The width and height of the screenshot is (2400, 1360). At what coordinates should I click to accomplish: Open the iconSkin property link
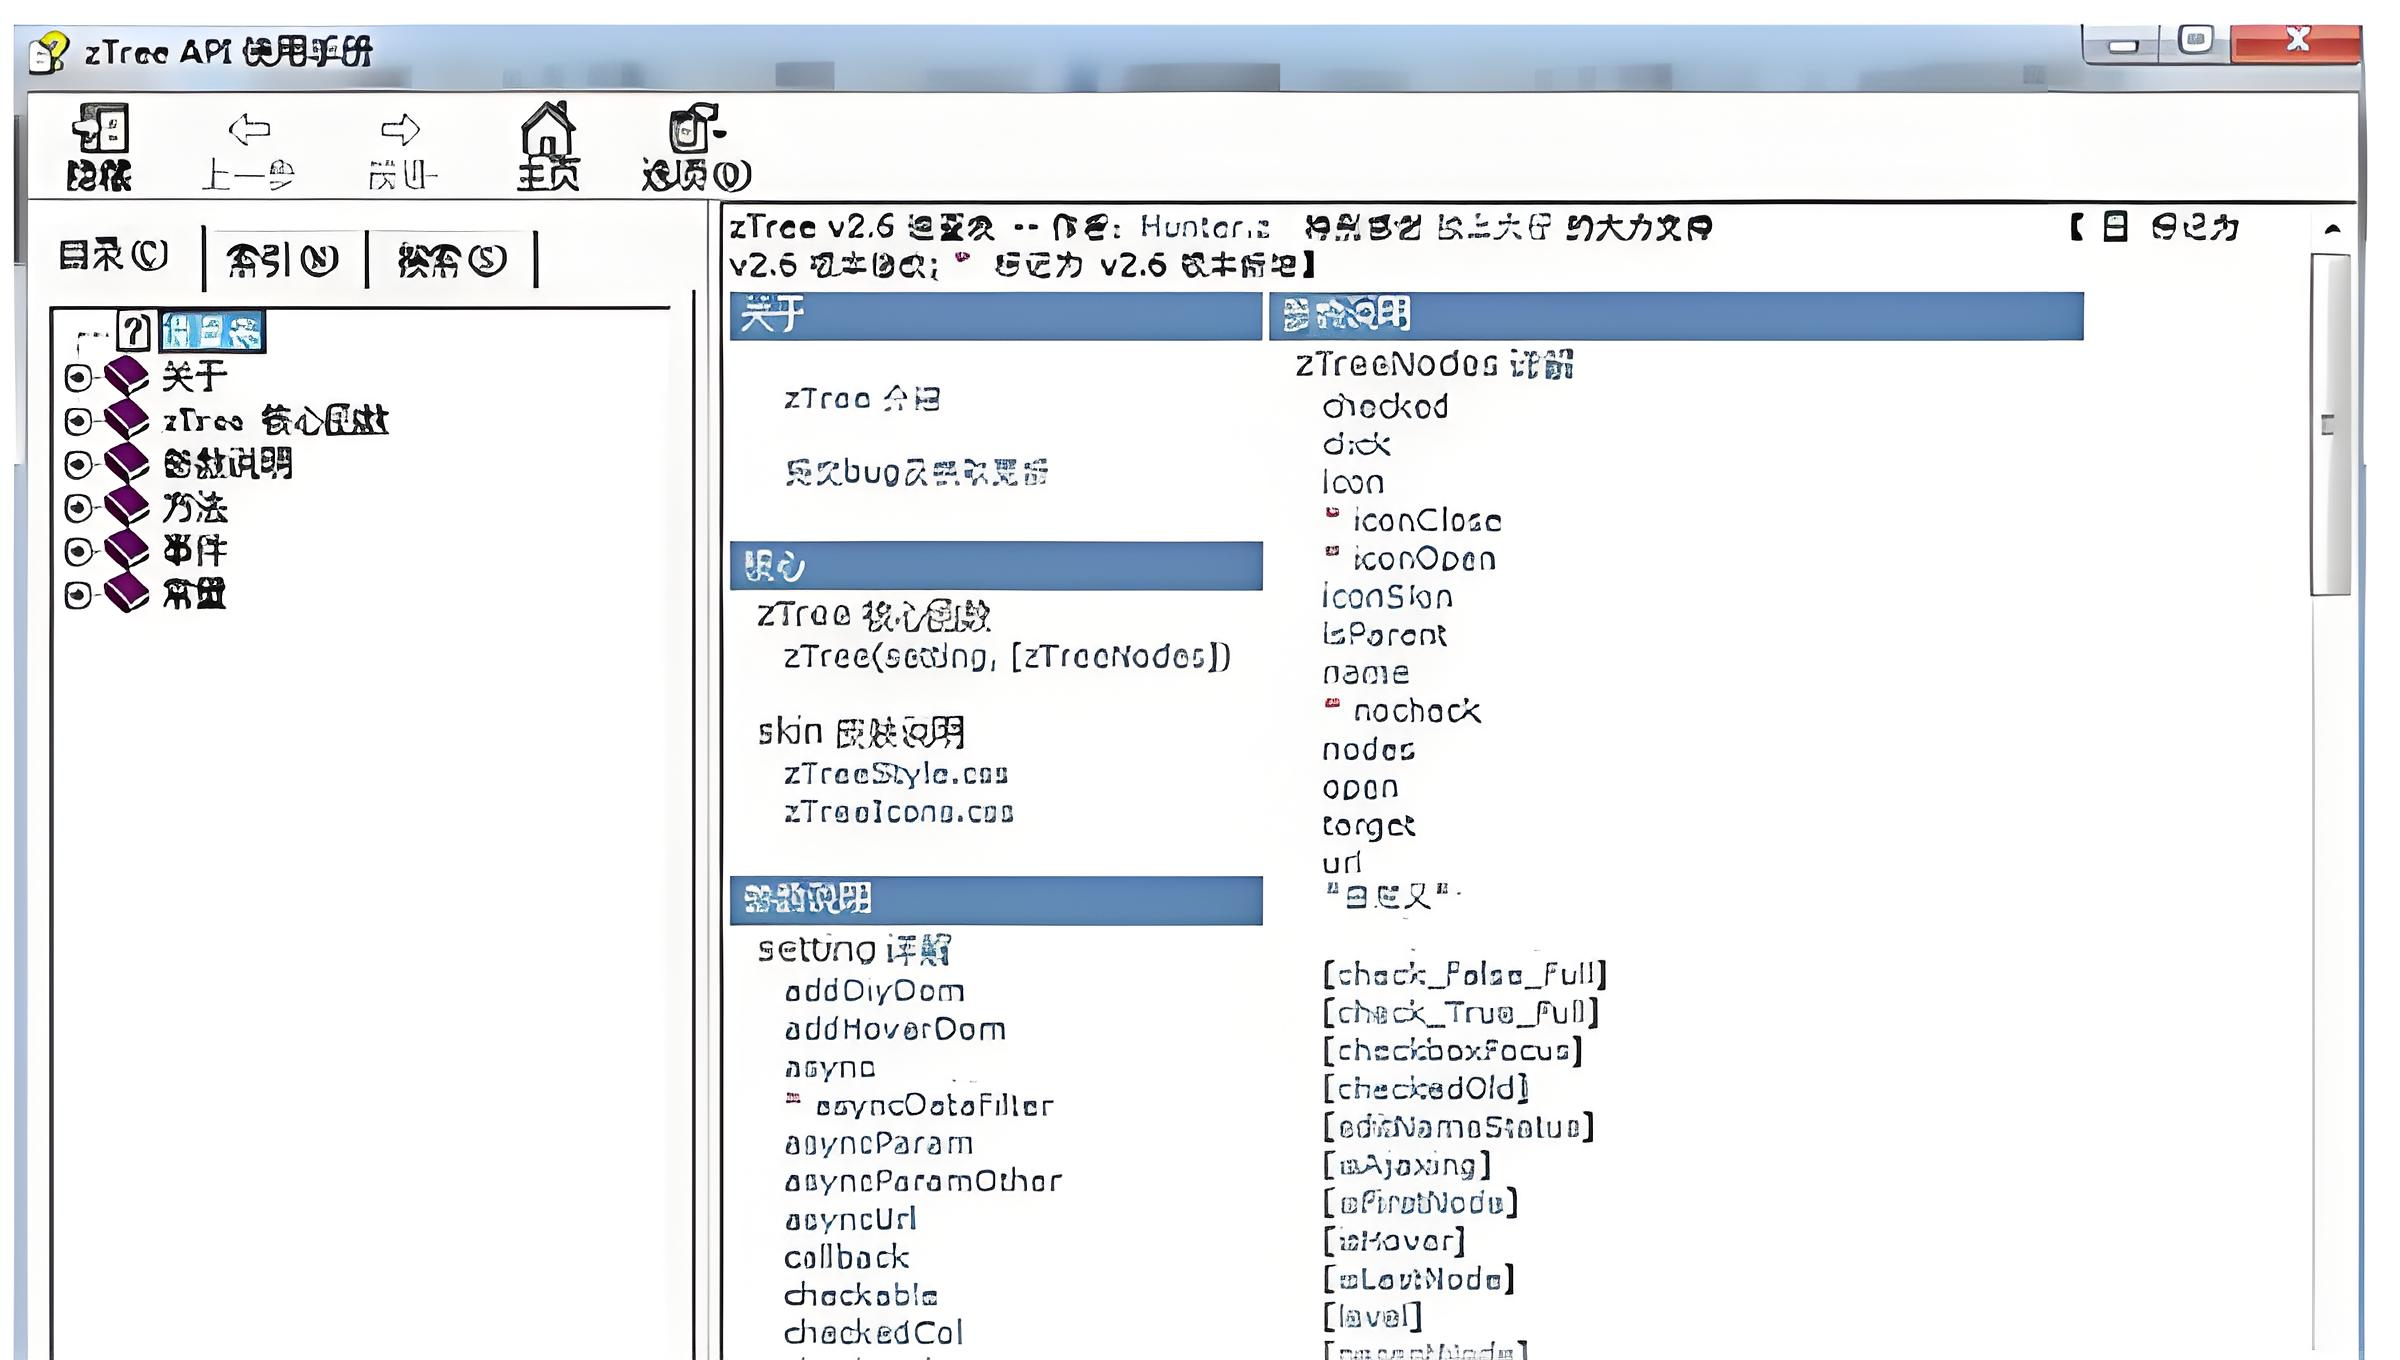(1387, 597)
